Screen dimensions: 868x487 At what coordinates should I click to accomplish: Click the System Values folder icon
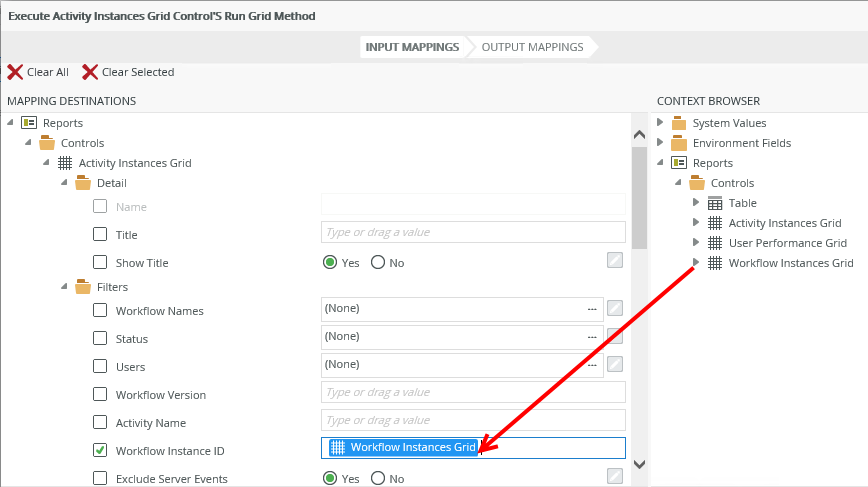click(x=679, y=123)
